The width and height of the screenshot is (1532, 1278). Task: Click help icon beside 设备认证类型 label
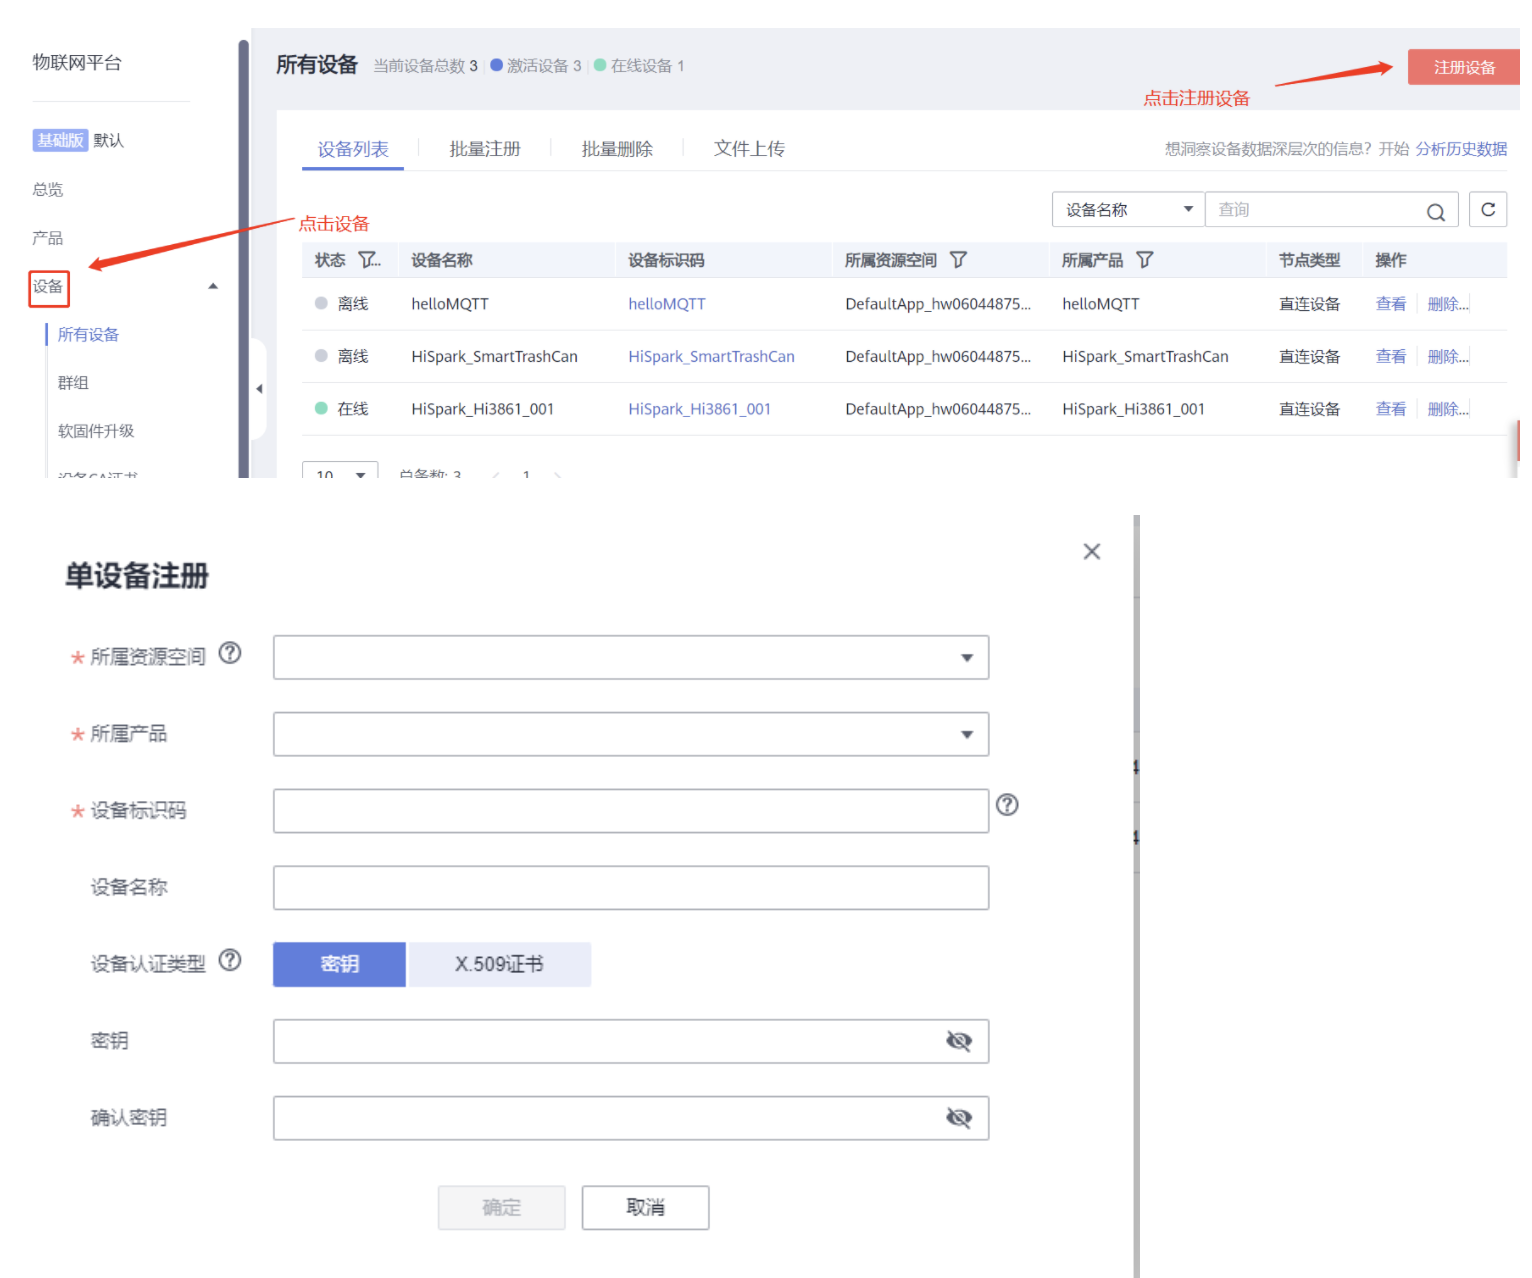[x=230, y=961]
